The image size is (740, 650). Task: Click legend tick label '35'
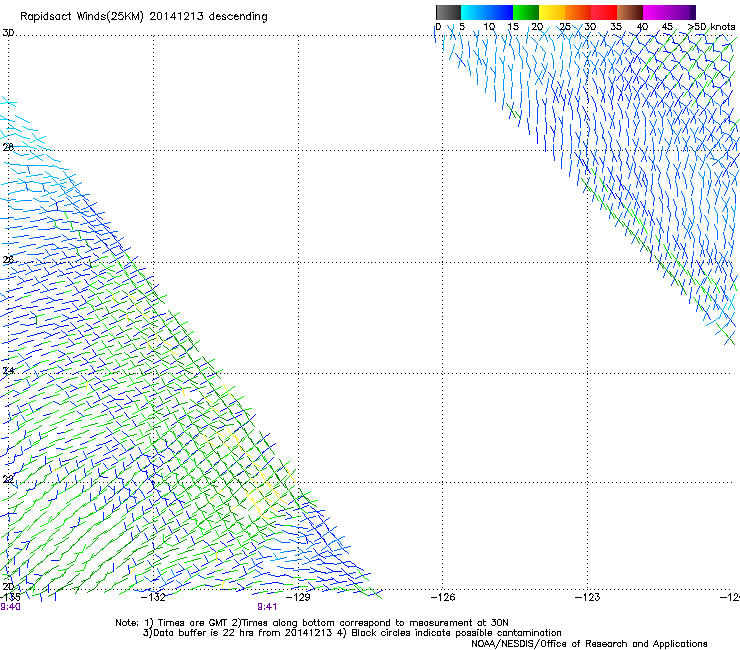616,27
